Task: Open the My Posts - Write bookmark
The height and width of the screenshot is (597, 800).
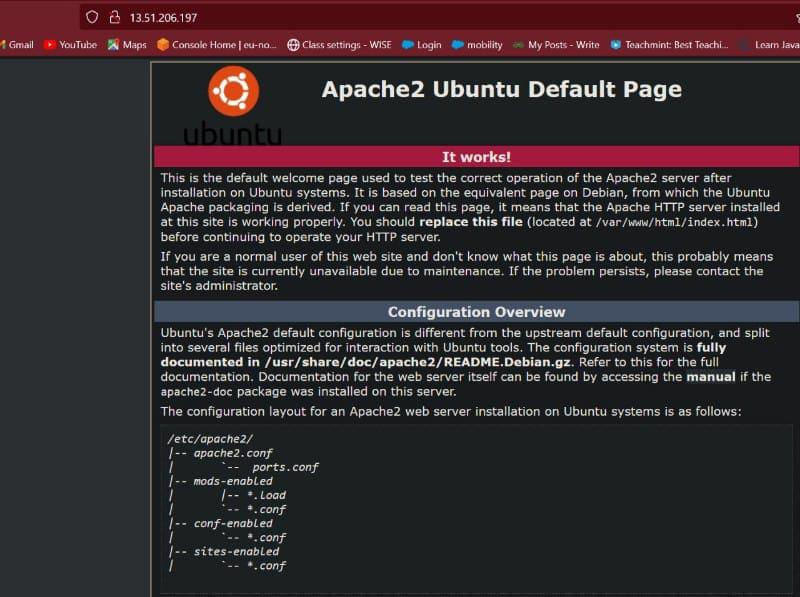Action: [x=556, y=45]
